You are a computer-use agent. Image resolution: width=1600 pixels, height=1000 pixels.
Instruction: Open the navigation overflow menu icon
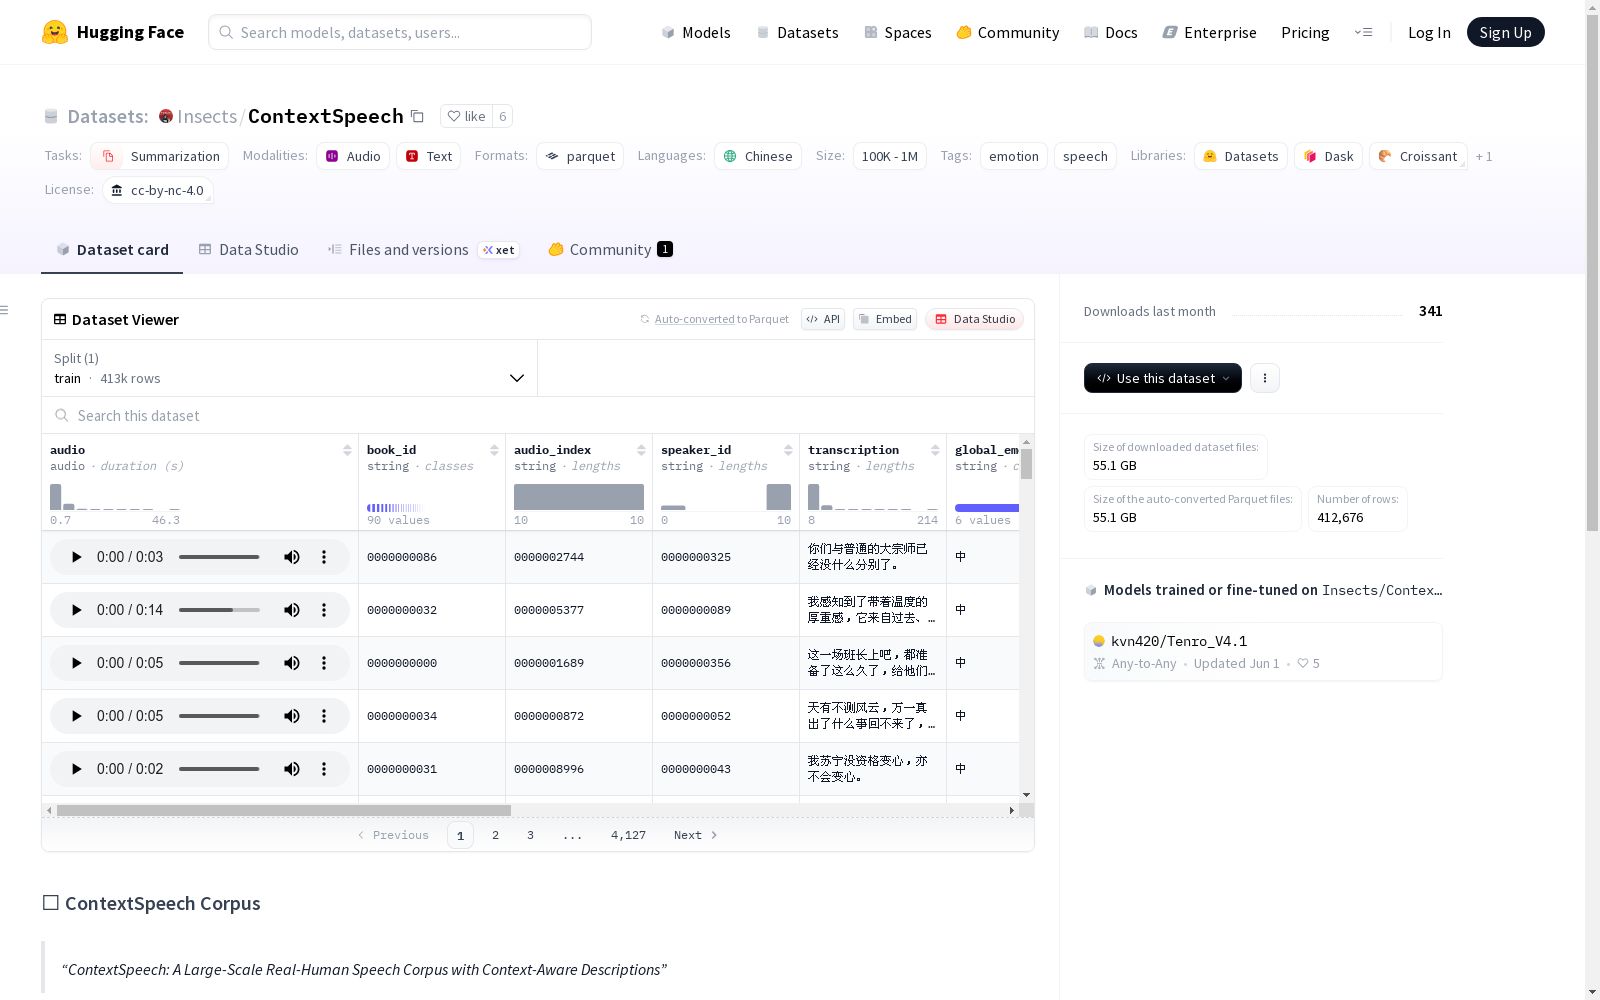pyautogui.click(x=1363, y=32)
